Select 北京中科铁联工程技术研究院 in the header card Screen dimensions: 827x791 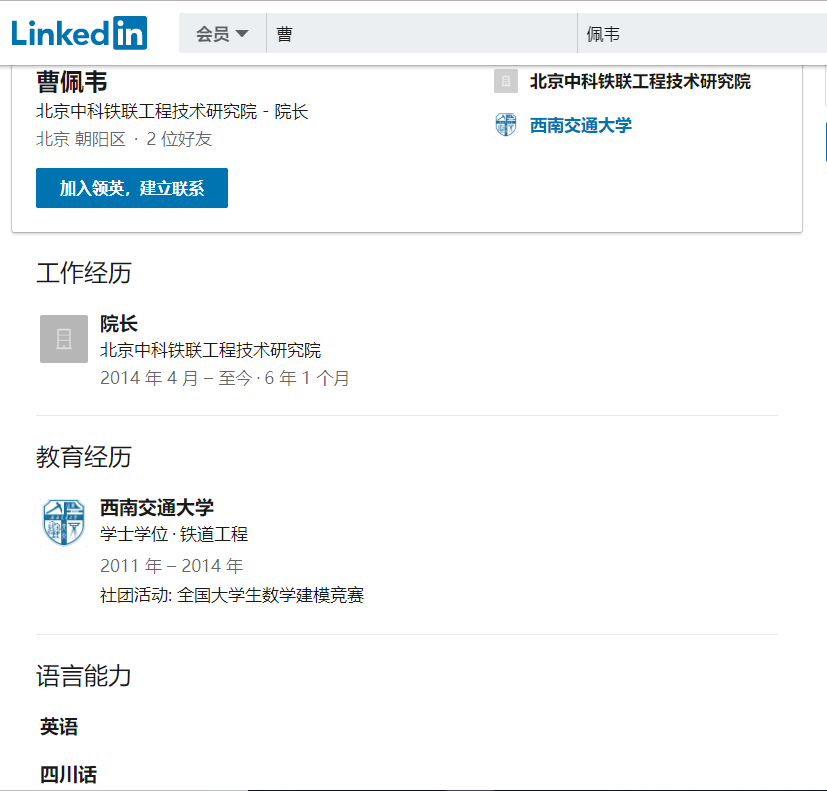click(640, 81)
